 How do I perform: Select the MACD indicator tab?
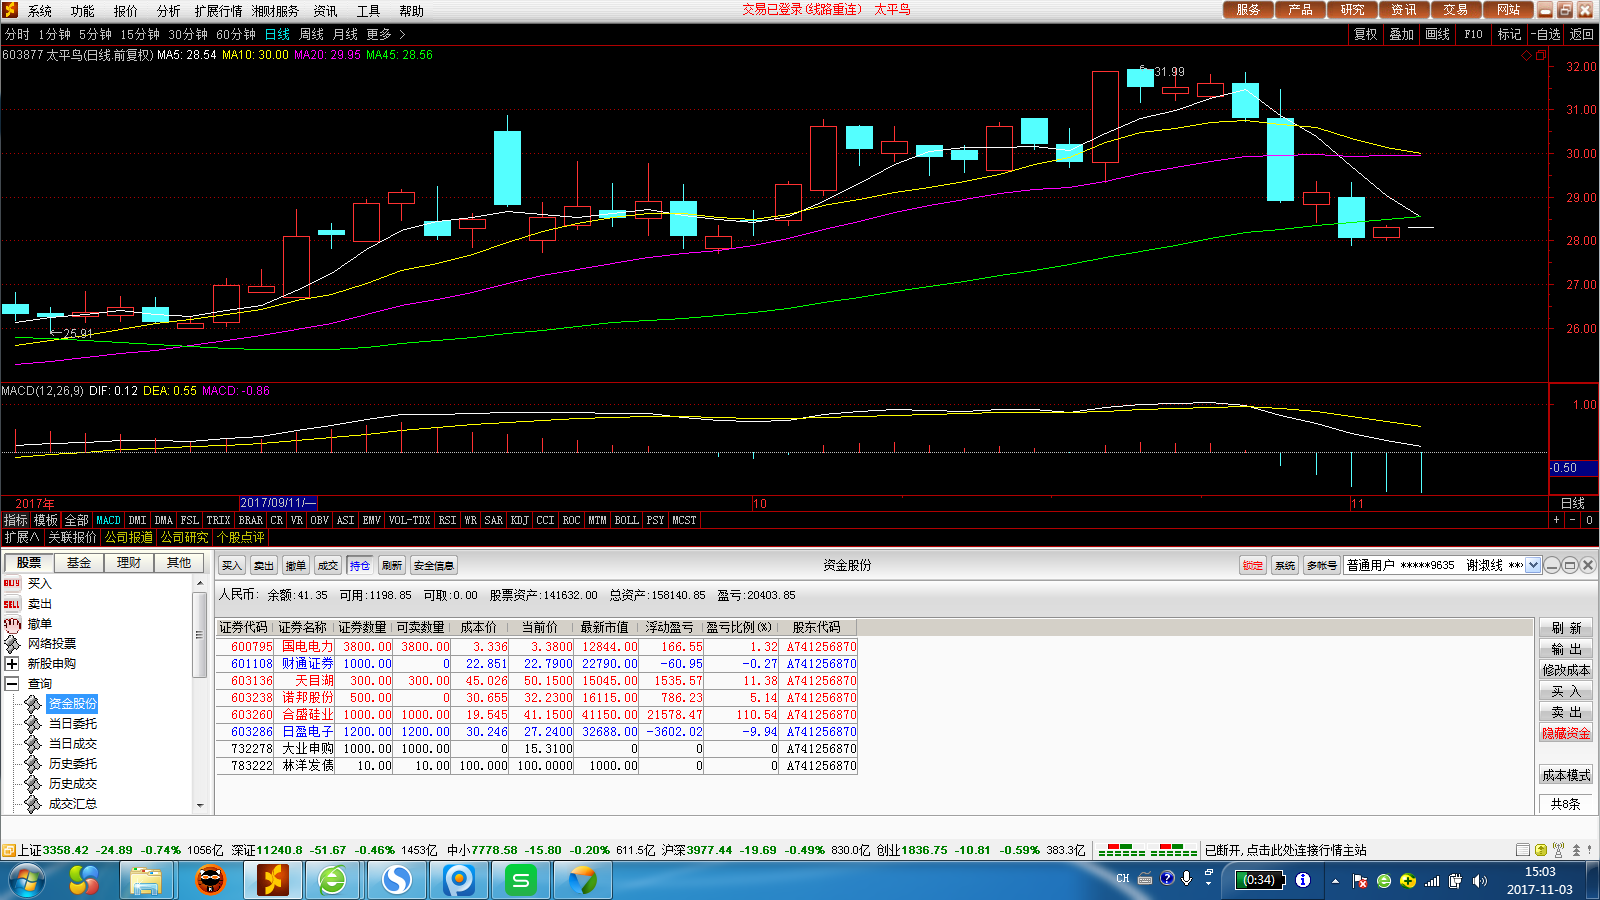[x=108, y=520]
